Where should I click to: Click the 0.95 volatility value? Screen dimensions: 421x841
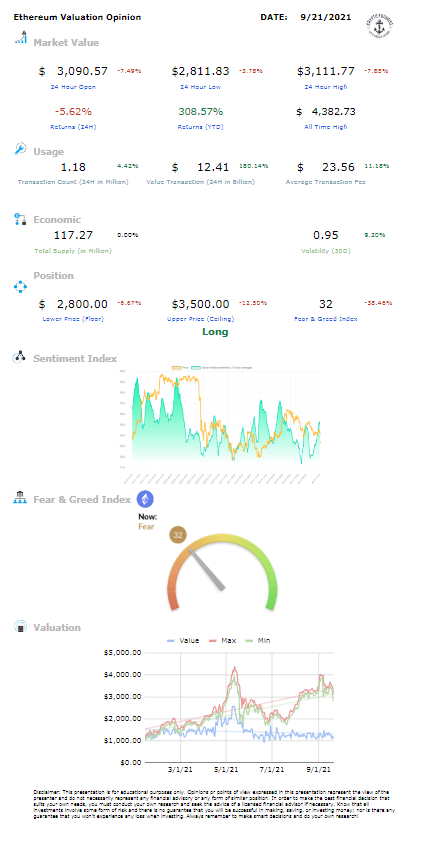coord(326,235)
